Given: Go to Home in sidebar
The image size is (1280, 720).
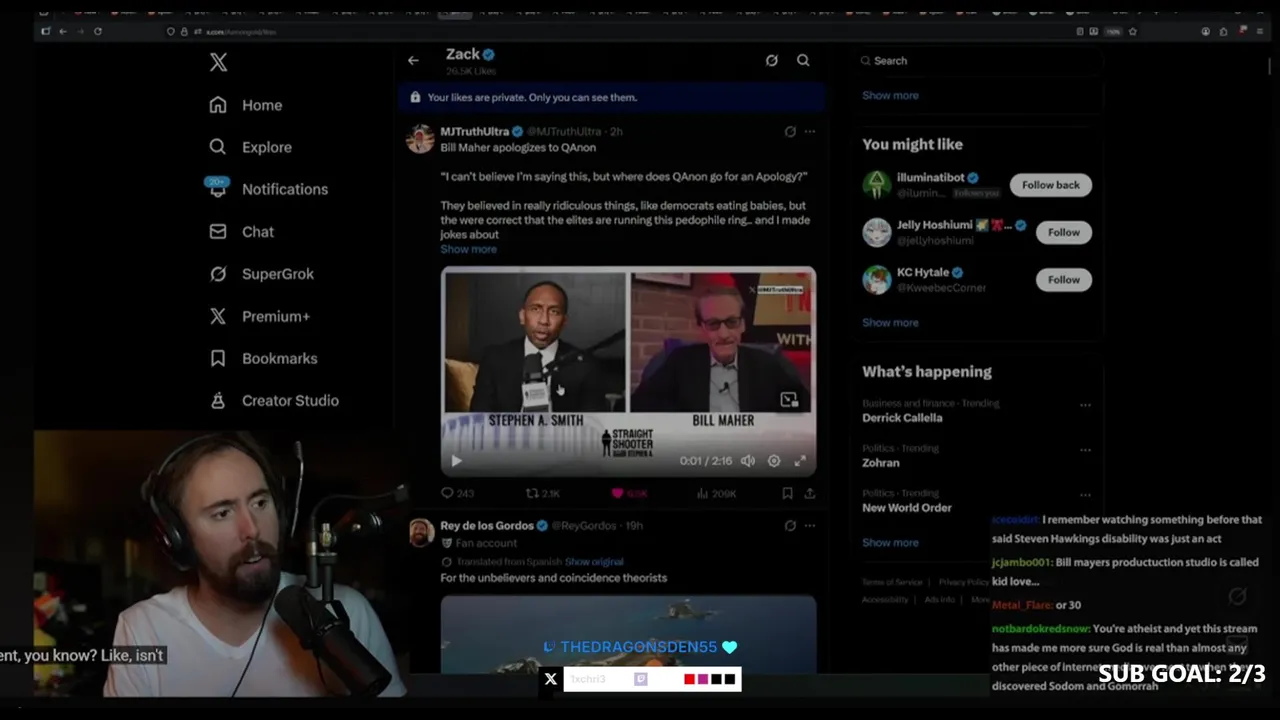Looking at the screenshot, I should (x=246, y=105).
